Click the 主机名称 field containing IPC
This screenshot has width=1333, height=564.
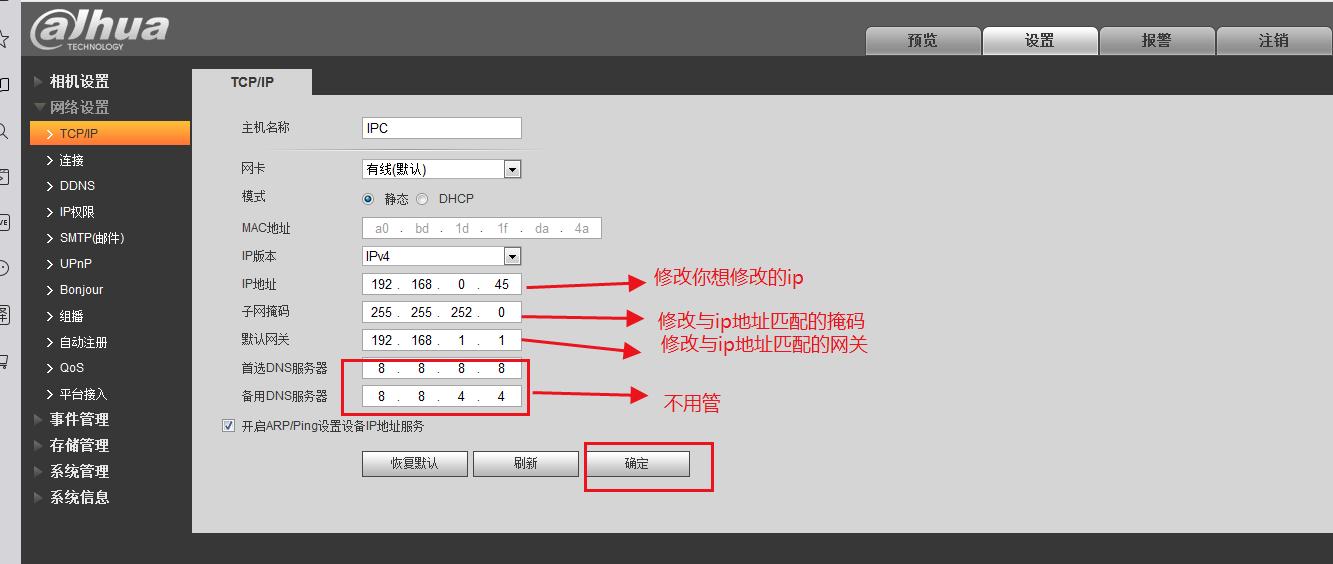click(x=441, y=128)
